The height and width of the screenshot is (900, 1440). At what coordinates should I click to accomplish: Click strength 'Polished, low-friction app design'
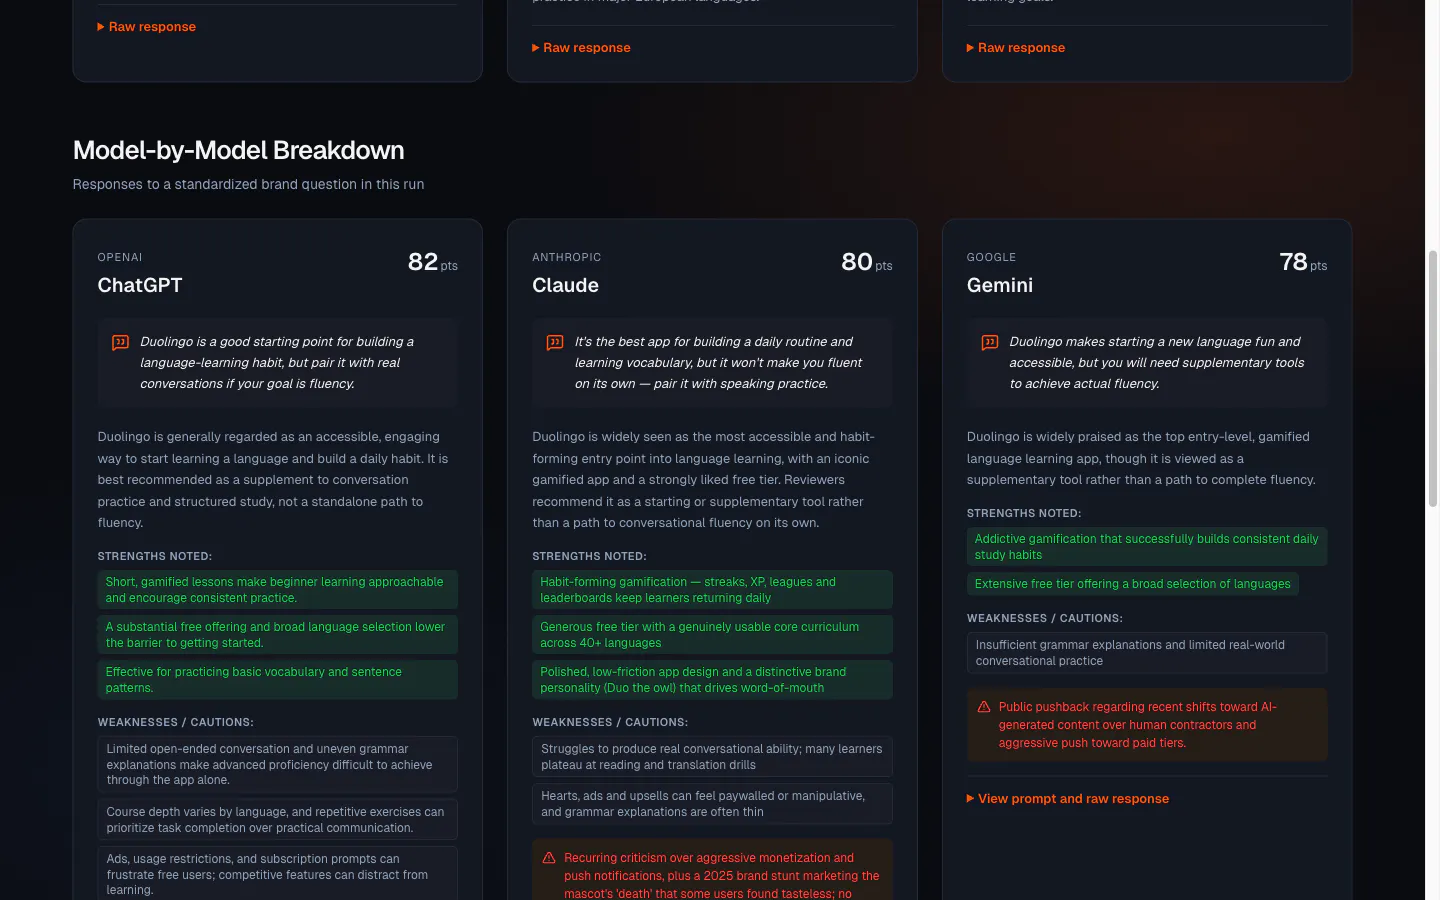[712, 680]
